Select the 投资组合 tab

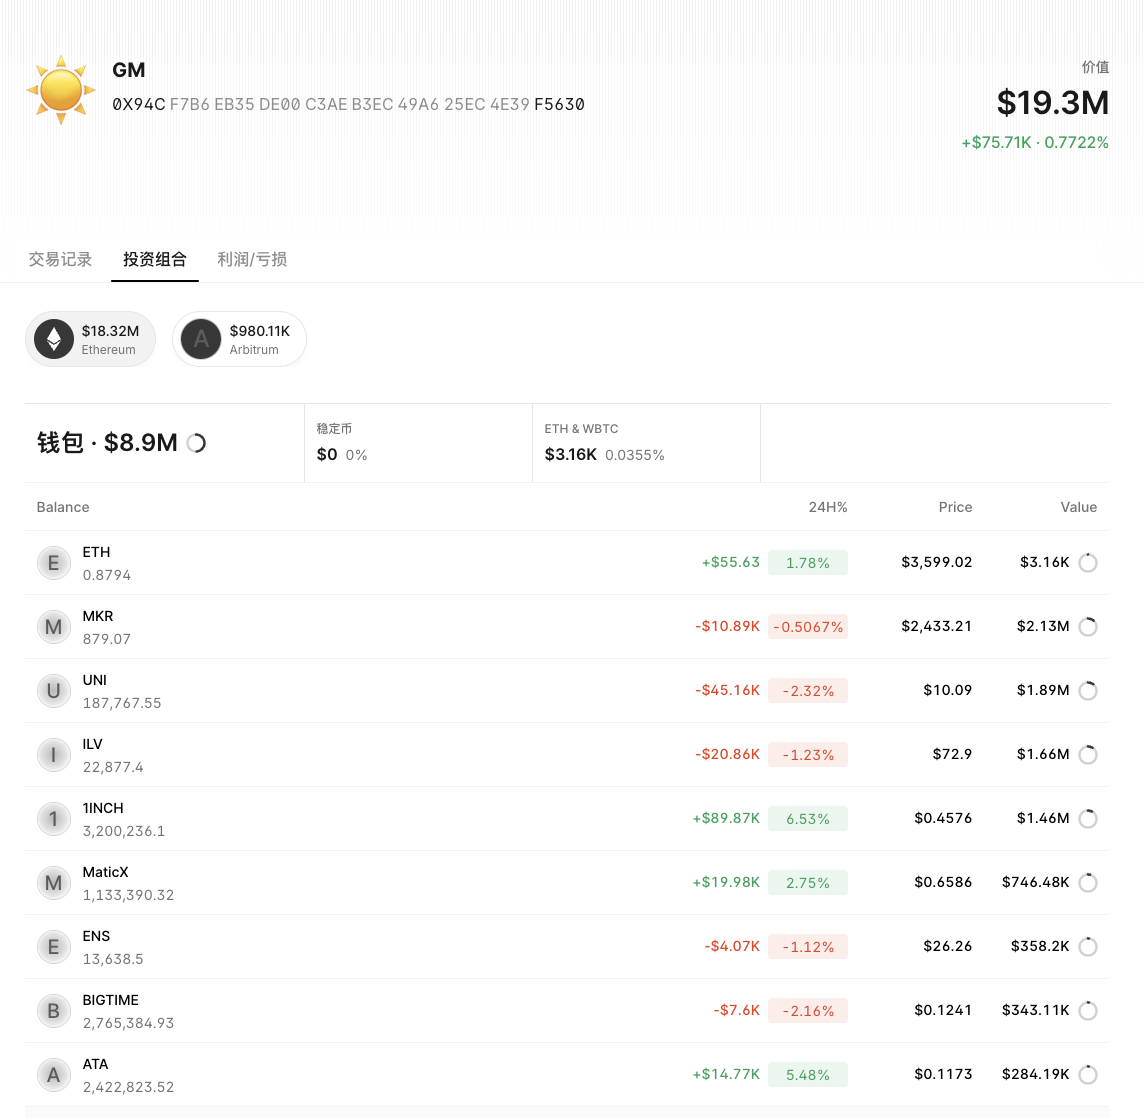pos(155,259)
